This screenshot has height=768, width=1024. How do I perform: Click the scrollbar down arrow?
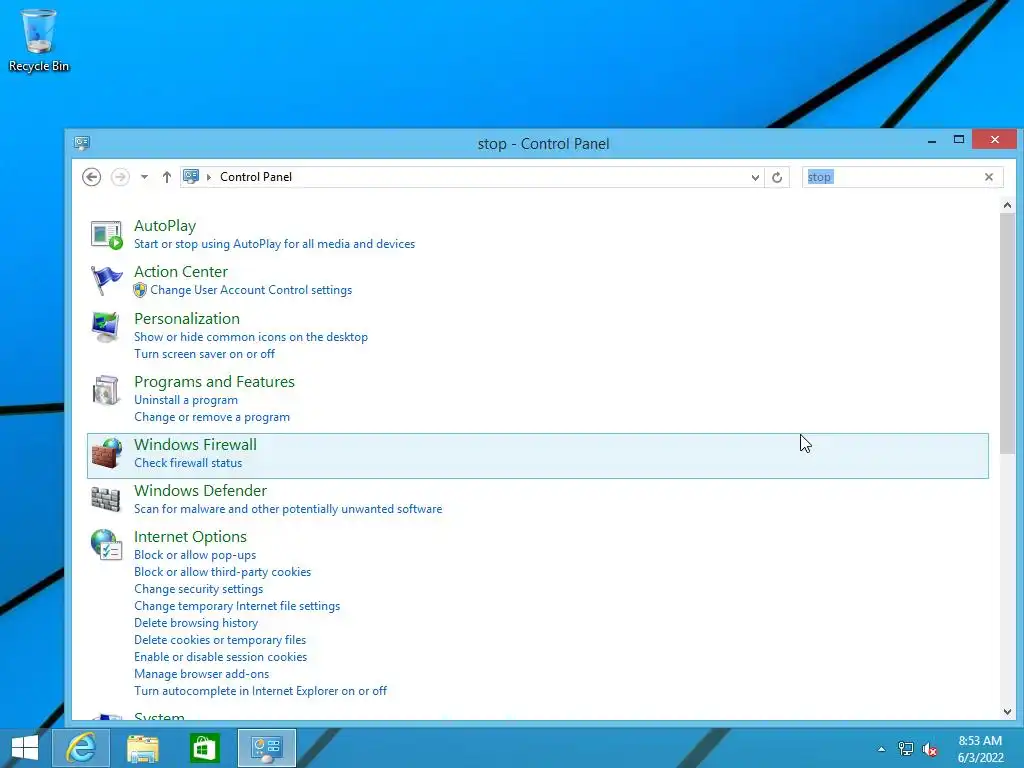click(1007, 712)
